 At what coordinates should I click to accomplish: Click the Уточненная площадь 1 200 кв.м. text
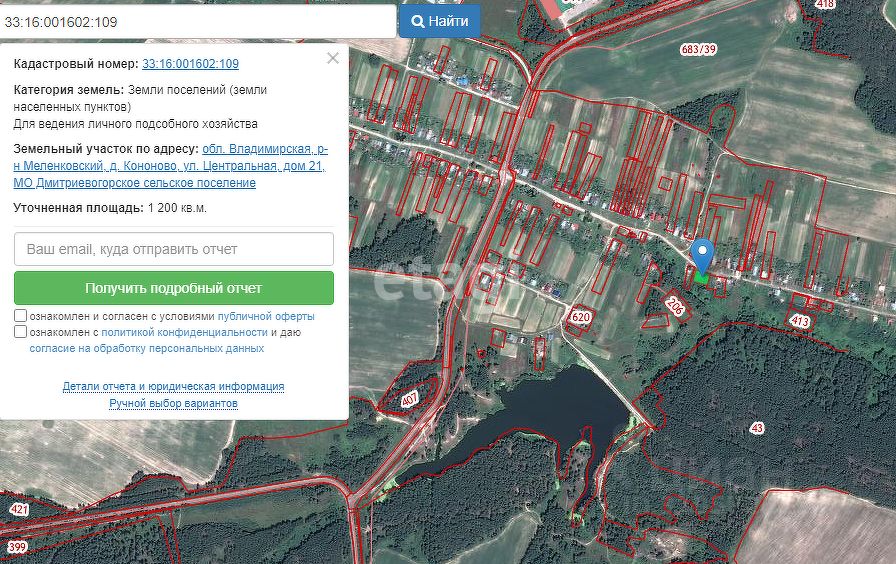tap(110, 208)
